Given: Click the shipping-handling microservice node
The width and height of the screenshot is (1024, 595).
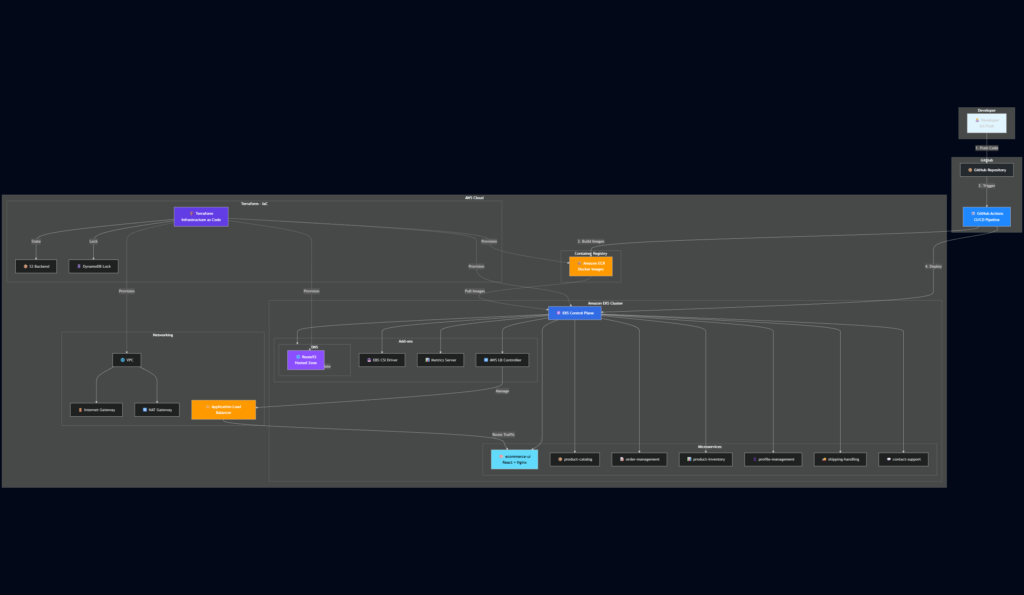Looking at the screenshot, I should (840, 459).
